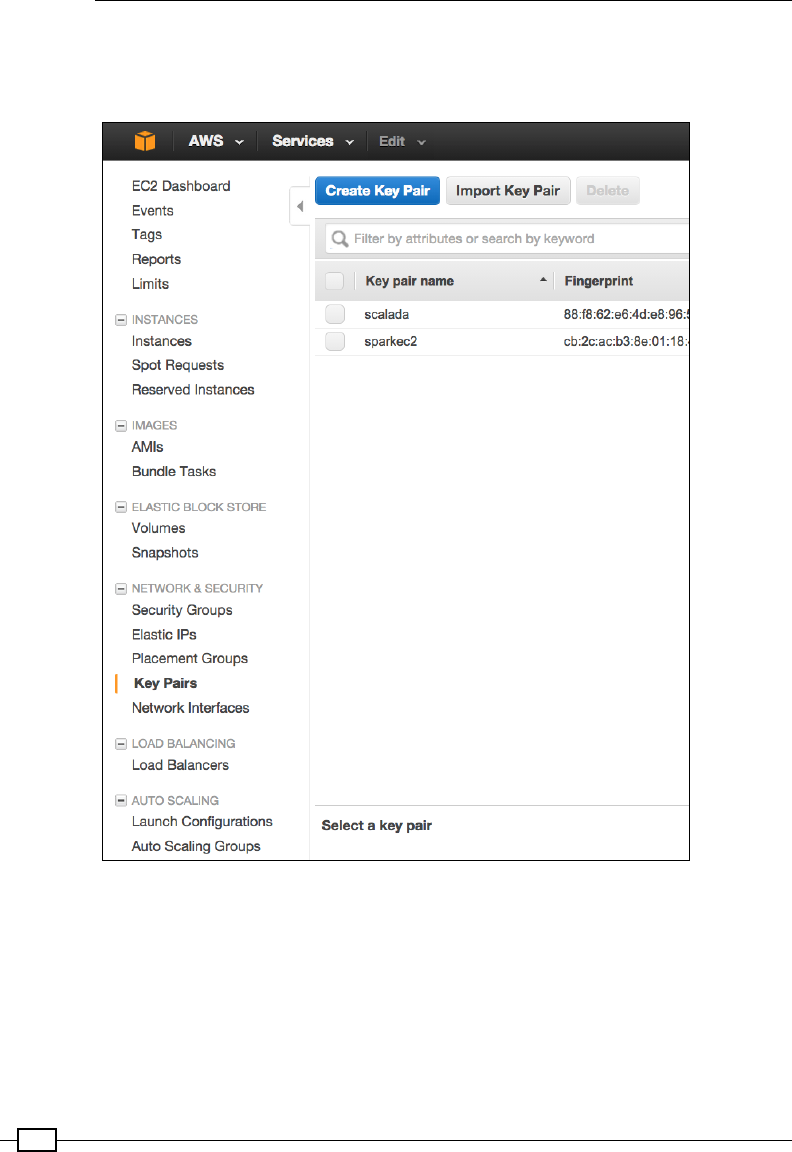
Task: Collapse the LOAD BALANCING section
Action: [x=121, y=744]
